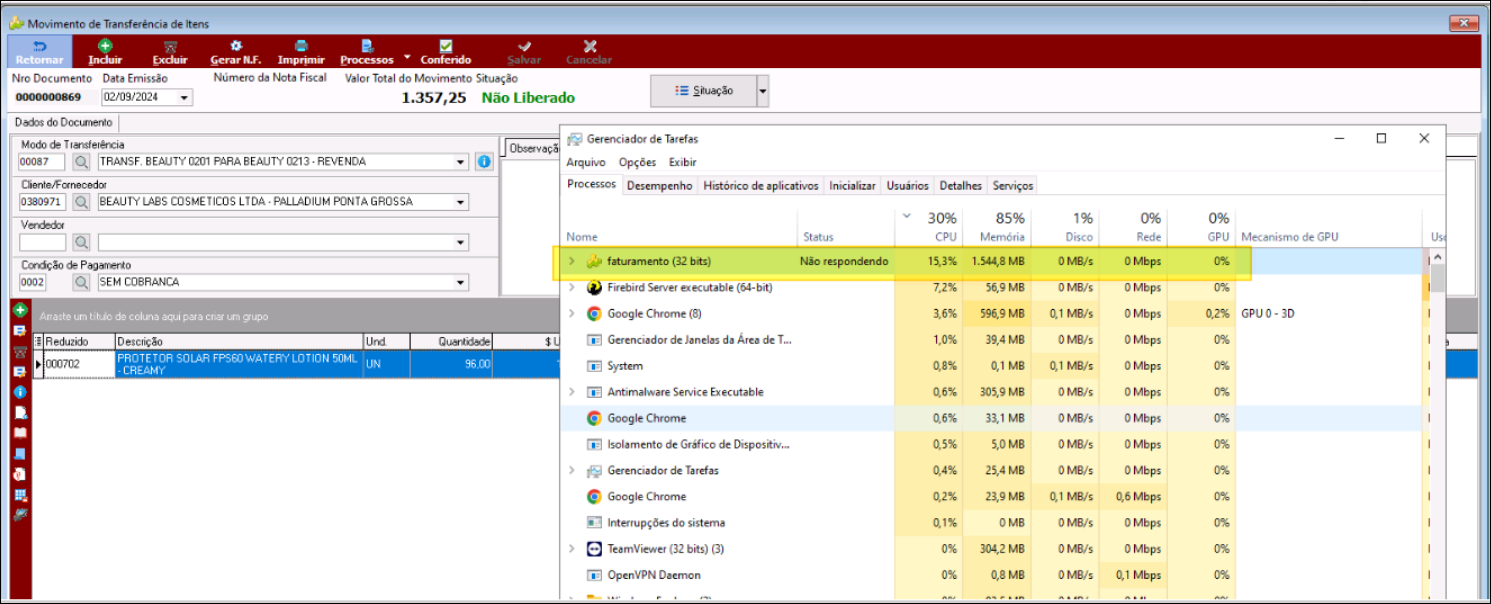Image resolution: width=1491 pixels, height=604 pixels.
Task: Click the blue info icon beside Modo de Transferência
Action: pyautogui.click(x=484, y=162)
